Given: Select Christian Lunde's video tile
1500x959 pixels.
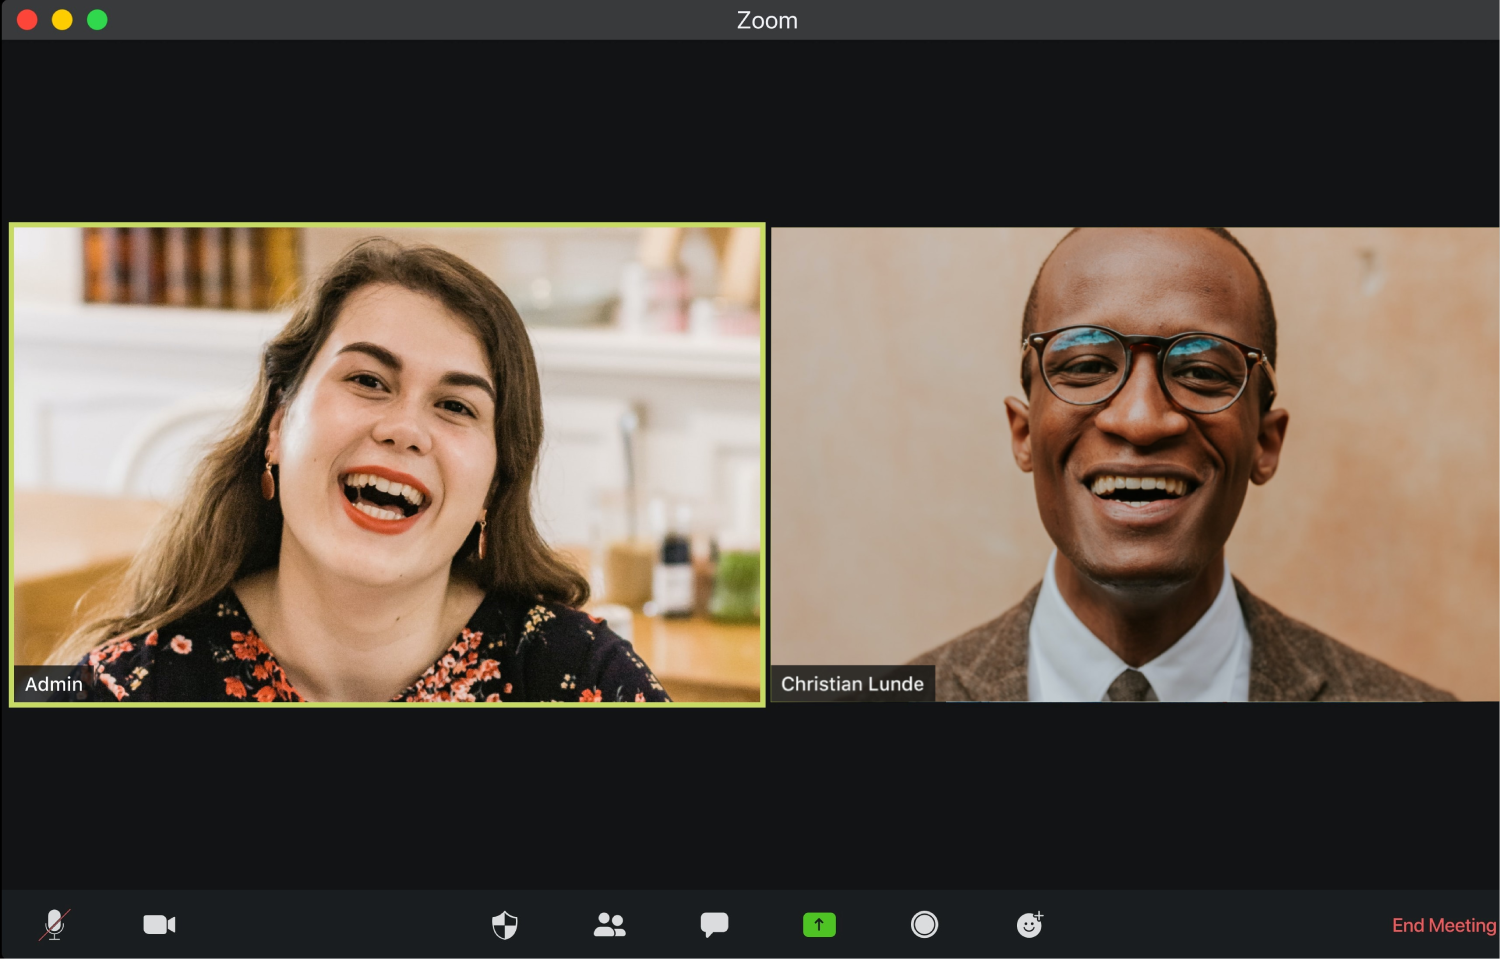Looking at the screenshot, I should point(1135,464).
